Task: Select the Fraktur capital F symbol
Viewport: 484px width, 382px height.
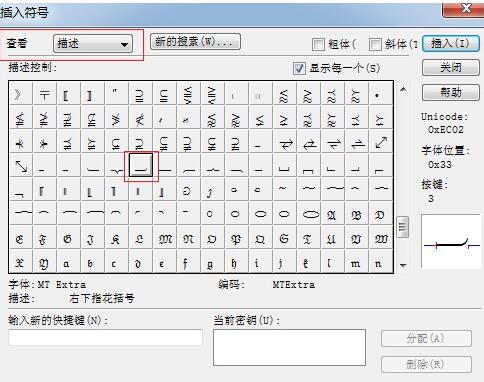Action: (x=44, y=238)
